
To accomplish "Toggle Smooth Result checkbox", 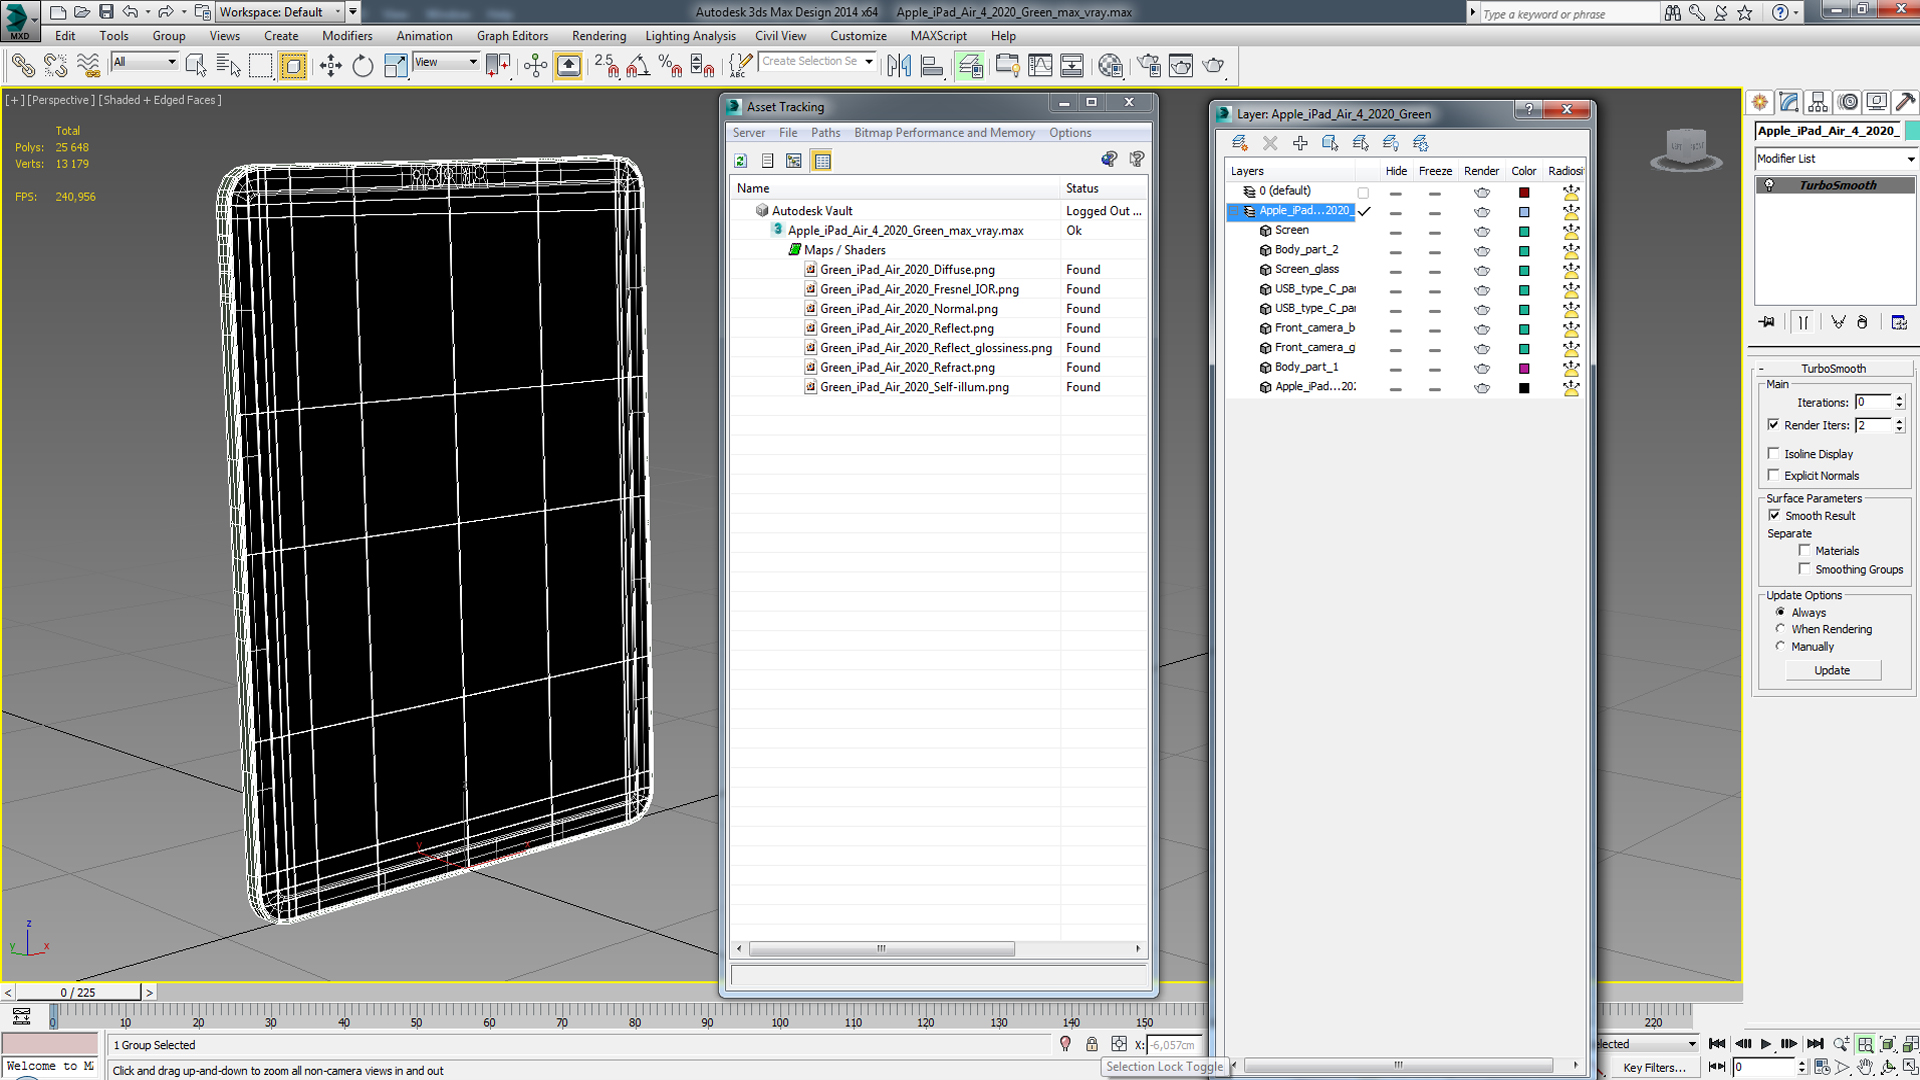I will [1775, 515].
